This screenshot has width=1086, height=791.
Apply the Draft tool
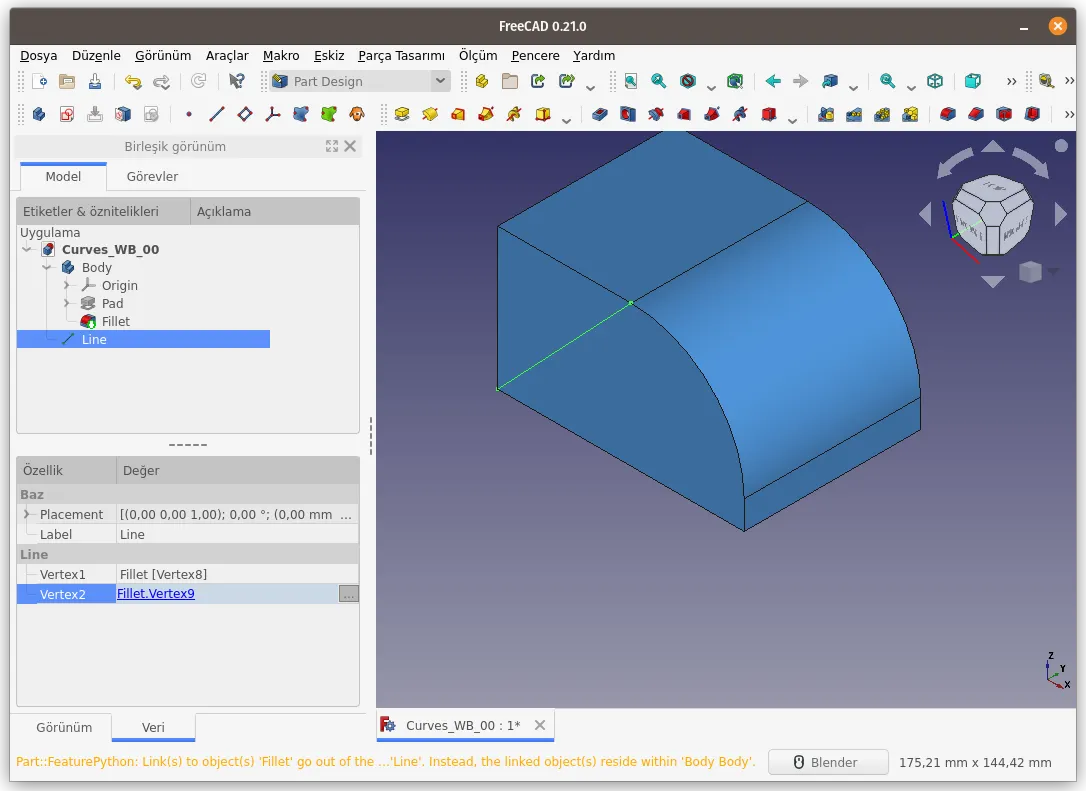point(1004,114)
